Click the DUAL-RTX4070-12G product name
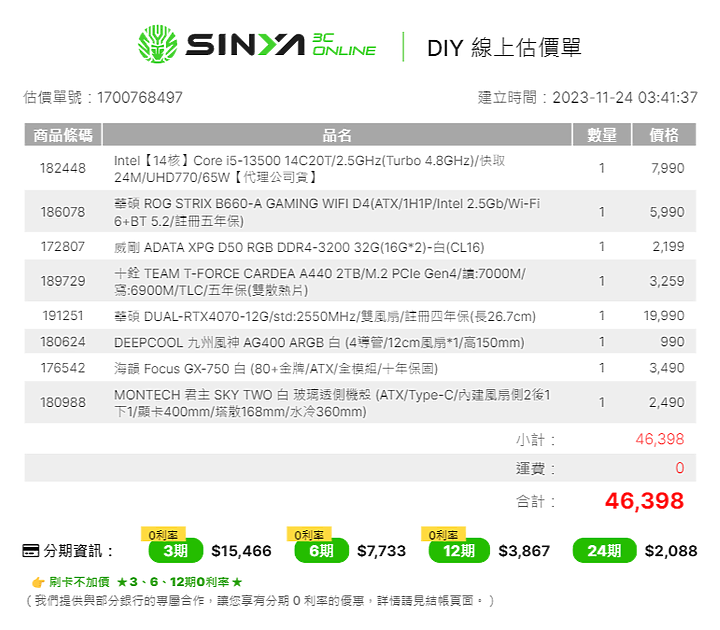Image resolution: width=720 pixels, height=630 pixels. 325,316
